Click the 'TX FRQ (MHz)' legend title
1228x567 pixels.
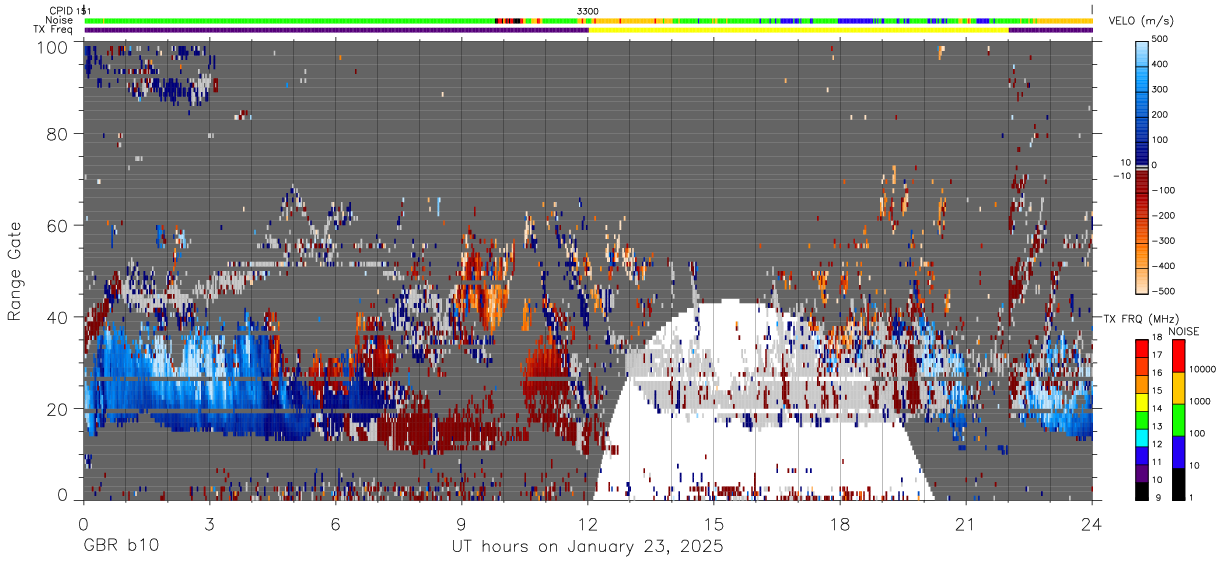point(1142,318)
